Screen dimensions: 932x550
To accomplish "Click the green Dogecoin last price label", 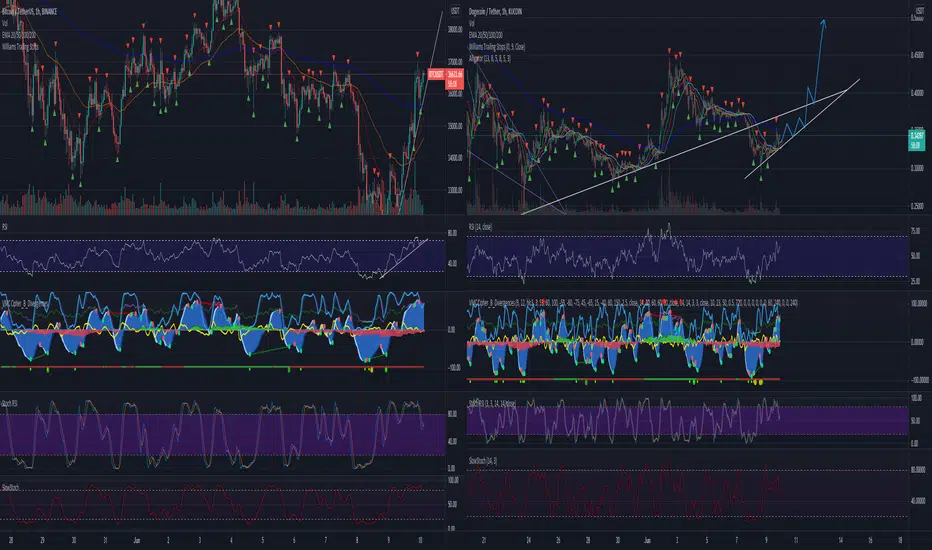I will pyautogui.click(x=917, y=140).
